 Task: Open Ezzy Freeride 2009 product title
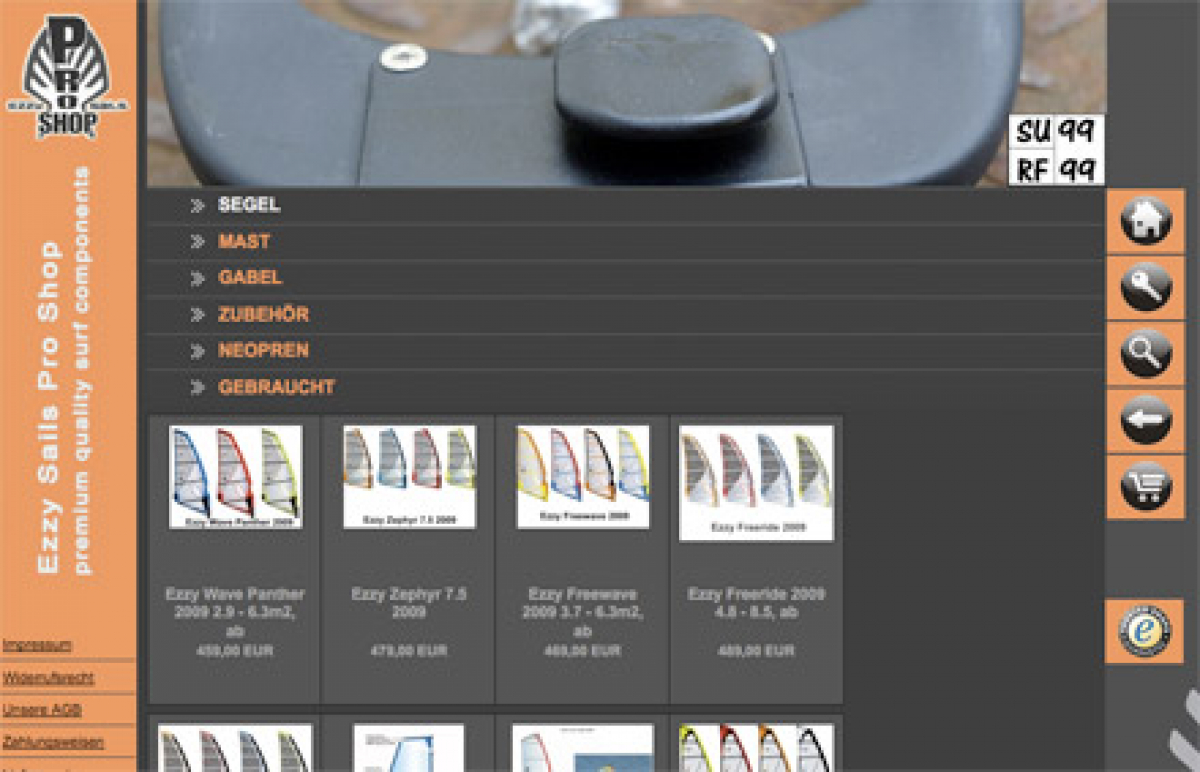(x=756, y=603)
